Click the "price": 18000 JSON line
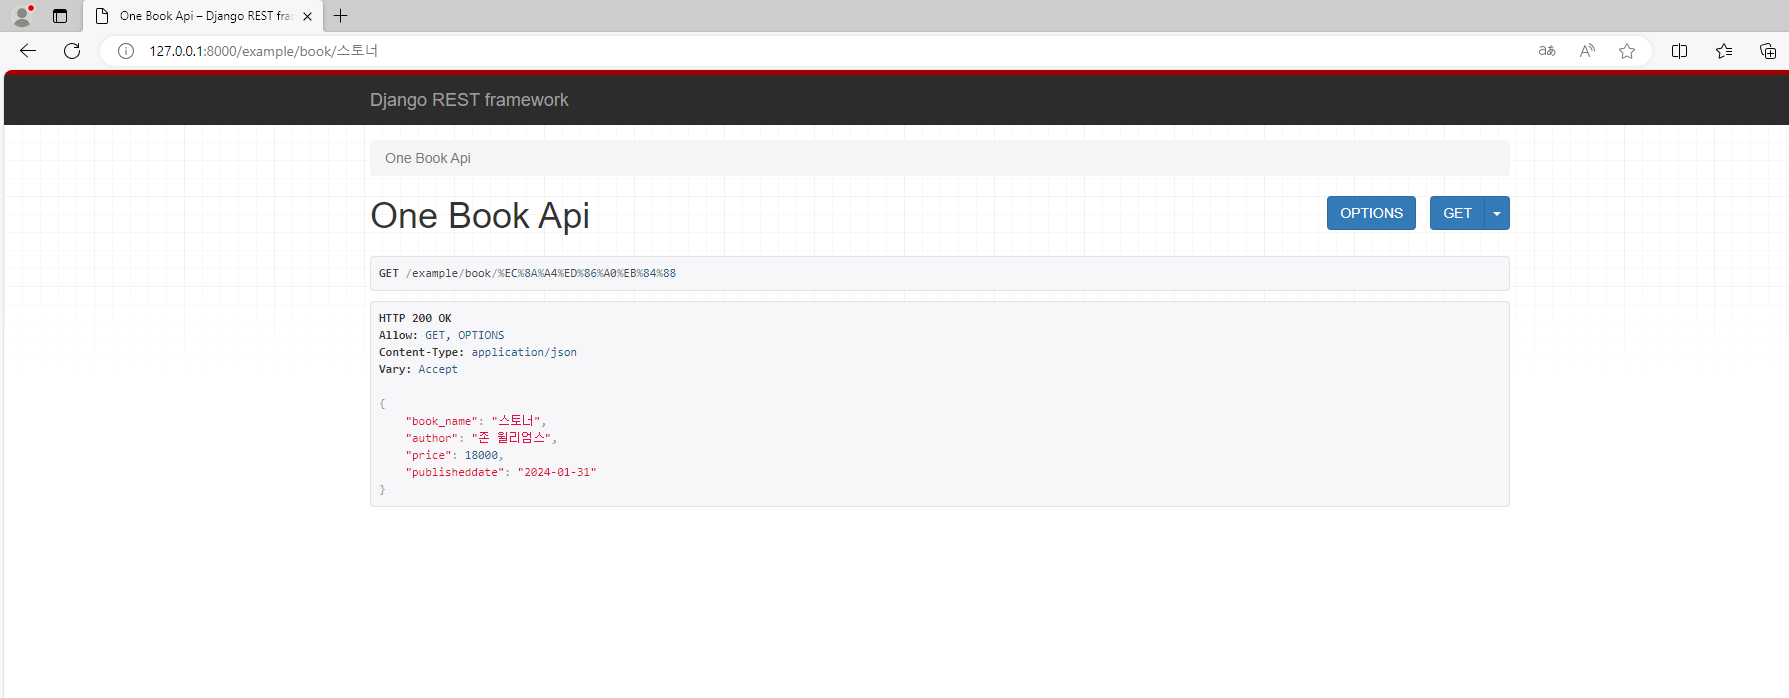Image resolution: width=1789 pixels, height=698 pixels. click(454, 455)
